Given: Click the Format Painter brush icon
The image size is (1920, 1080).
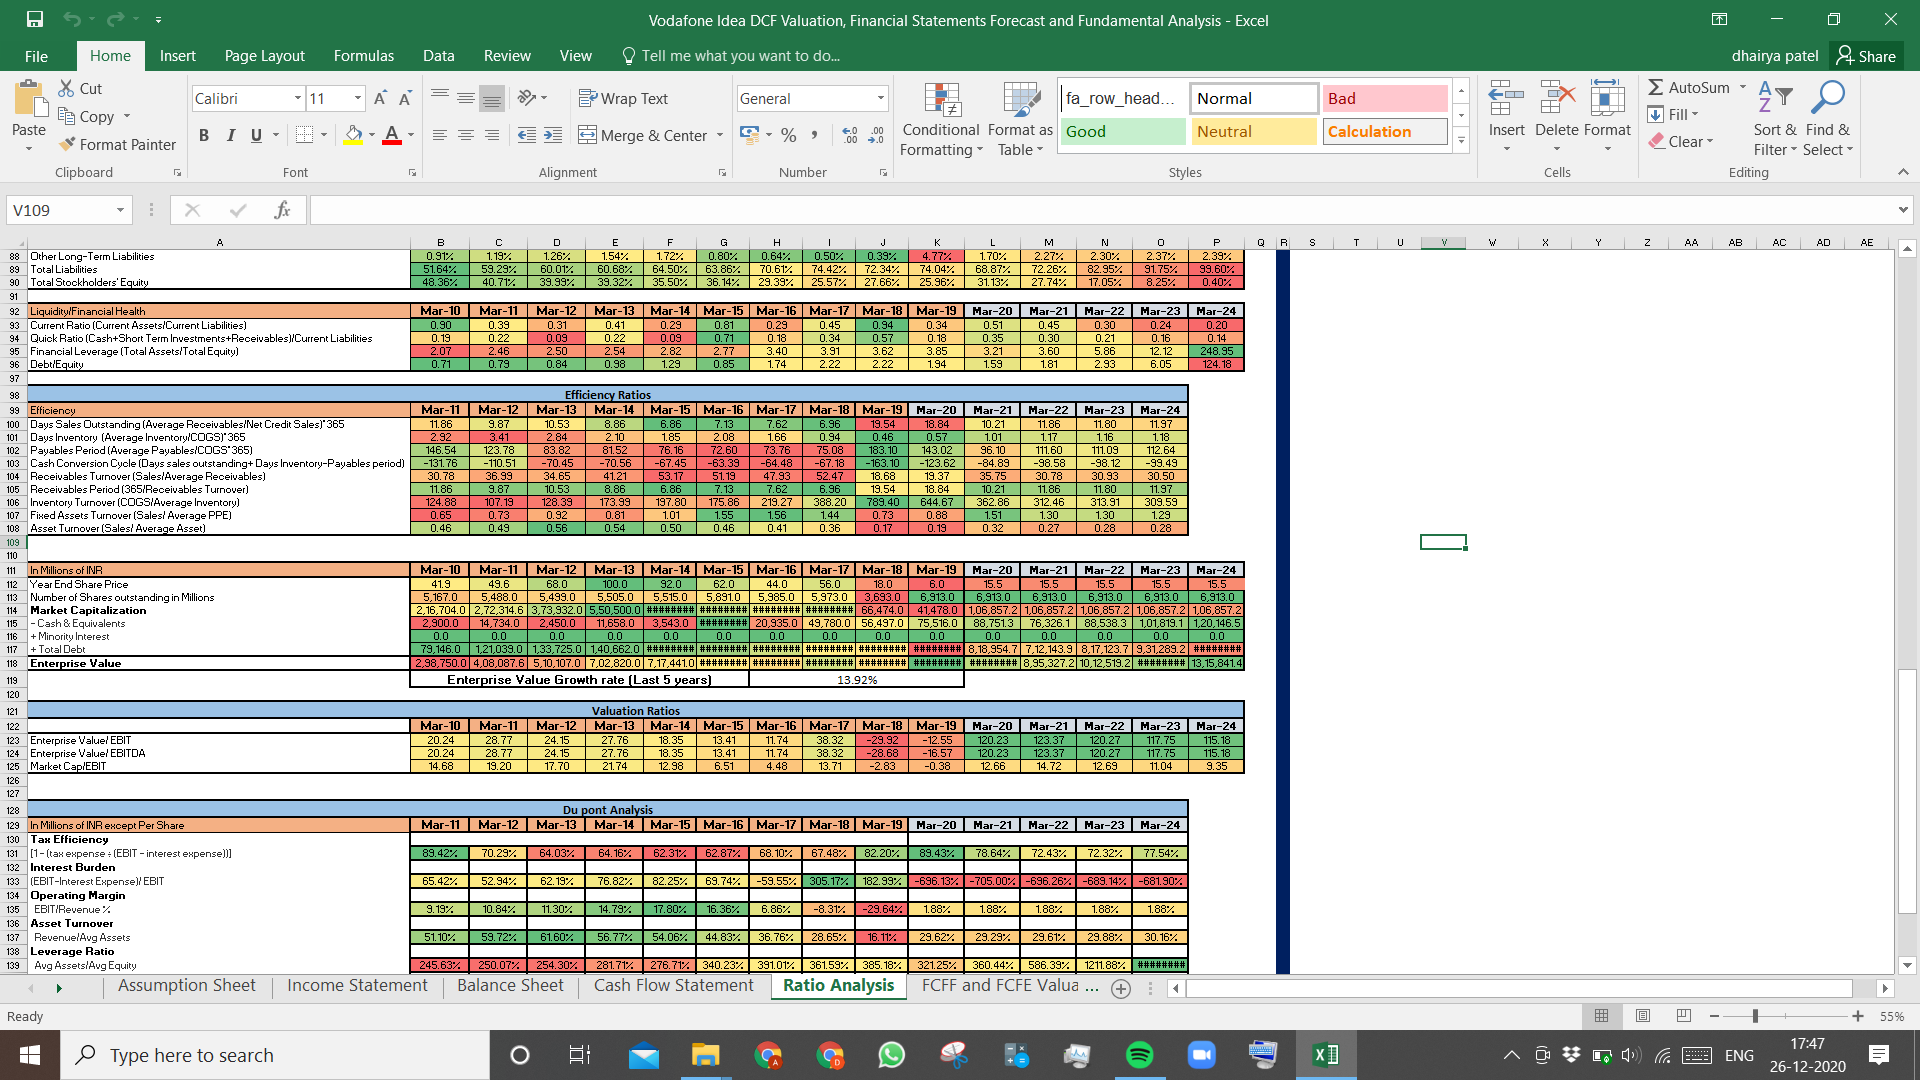Looking at the screenshot, I should (67, 144).
